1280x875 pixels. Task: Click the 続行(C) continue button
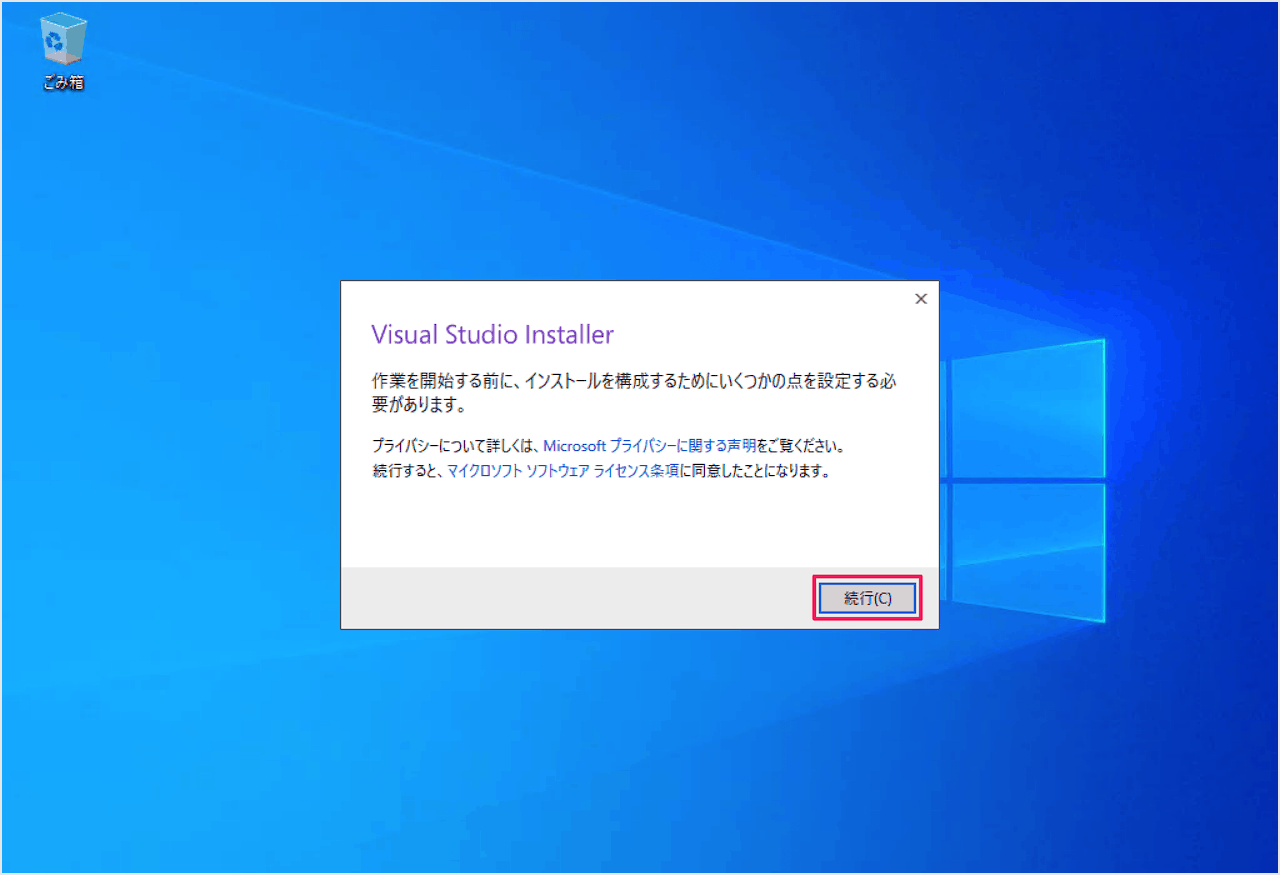(x=867, y=598)
